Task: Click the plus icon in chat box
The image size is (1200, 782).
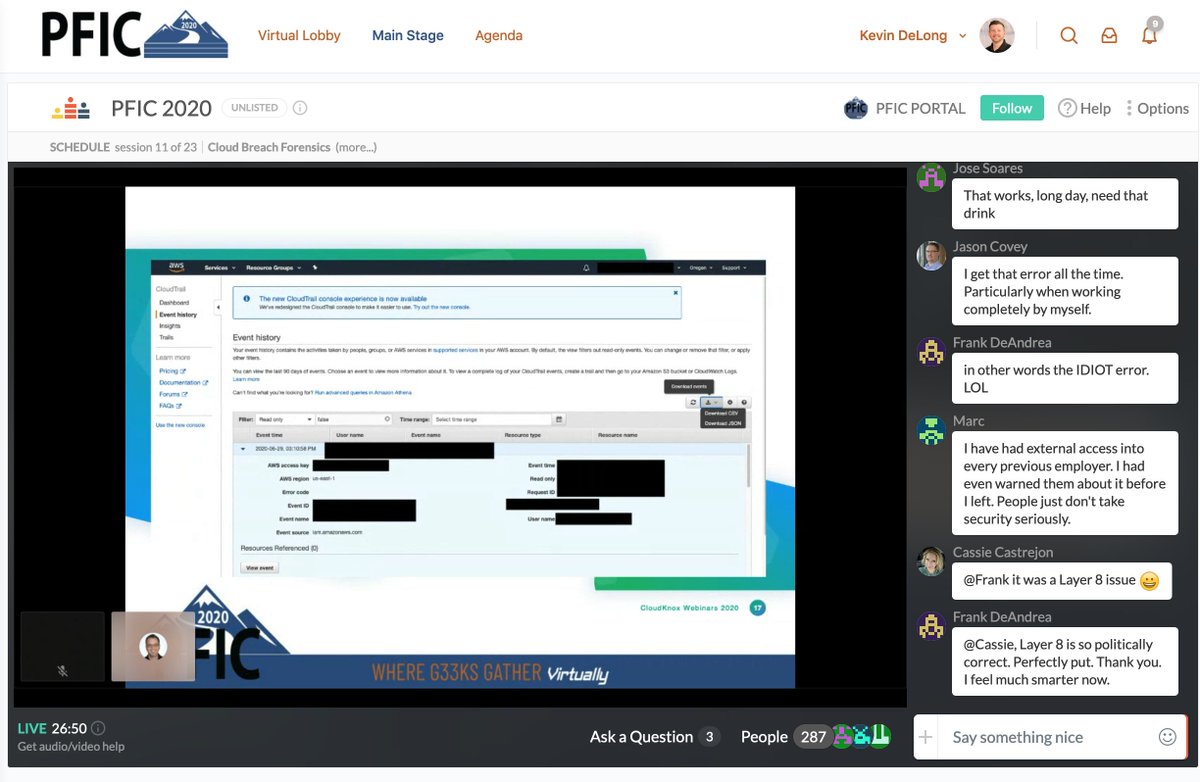Action: click(926, 737)
